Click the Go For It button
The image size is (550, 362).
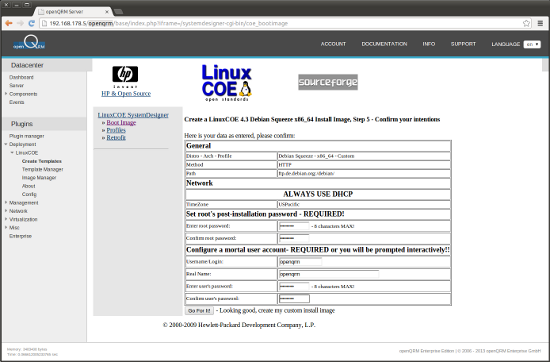click(199, 311)
